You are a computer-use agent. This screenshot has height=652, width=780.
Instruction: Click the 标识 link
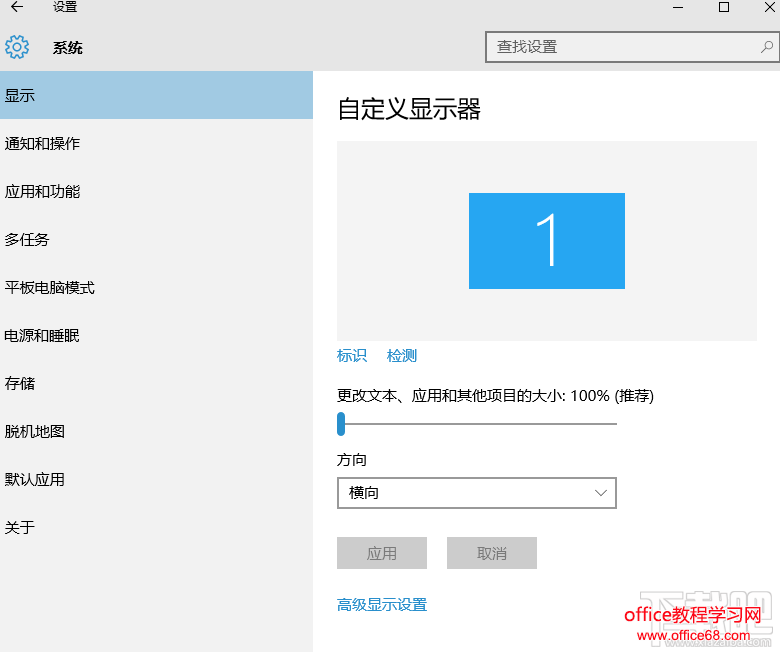point(352,356)
